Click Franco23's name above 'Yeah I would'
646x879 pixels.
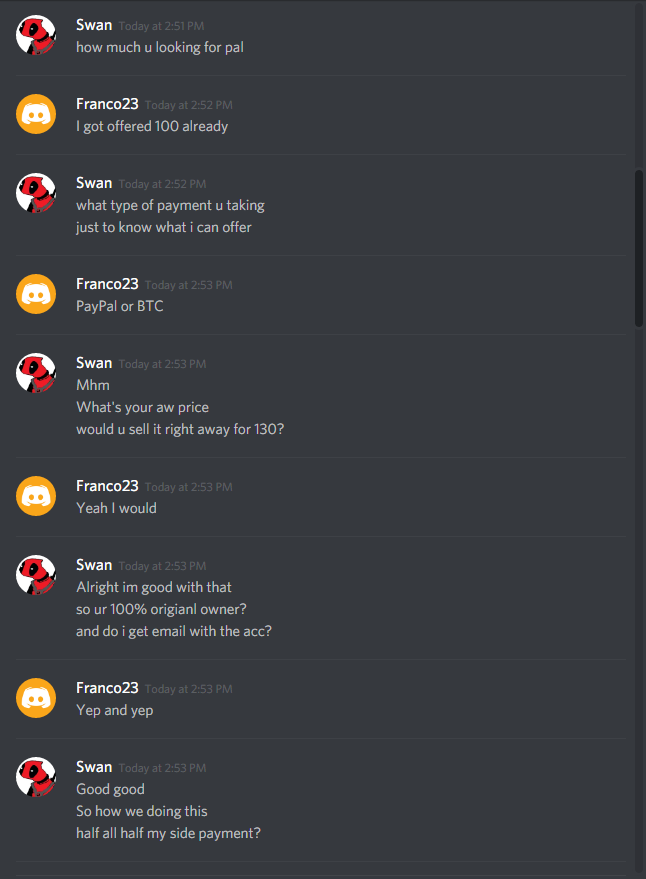coord(107,486)
